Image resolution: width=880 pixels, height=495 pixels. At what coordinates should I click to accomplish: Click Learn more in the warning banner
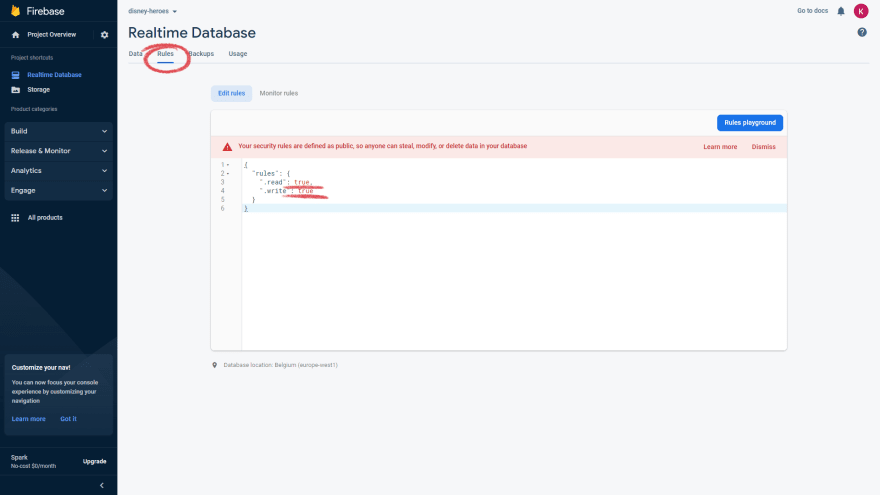coord(720,147)
